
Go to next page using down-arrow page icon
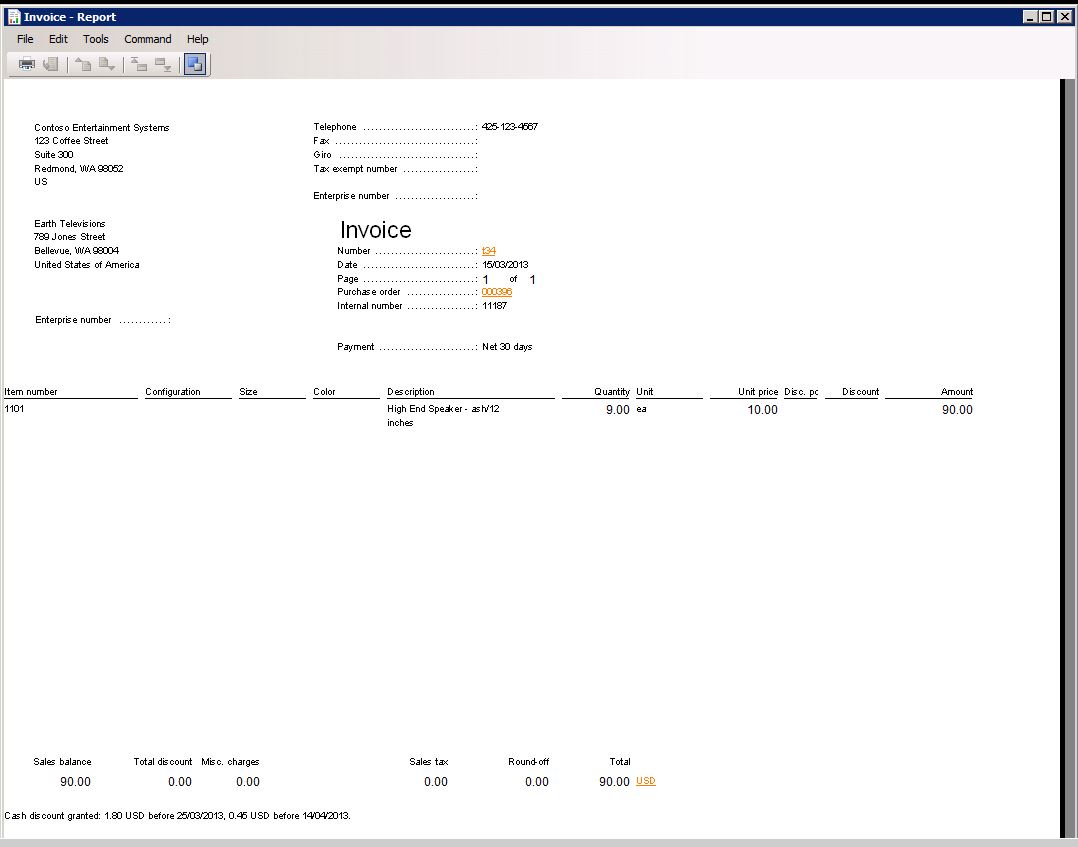coord(107,65)
